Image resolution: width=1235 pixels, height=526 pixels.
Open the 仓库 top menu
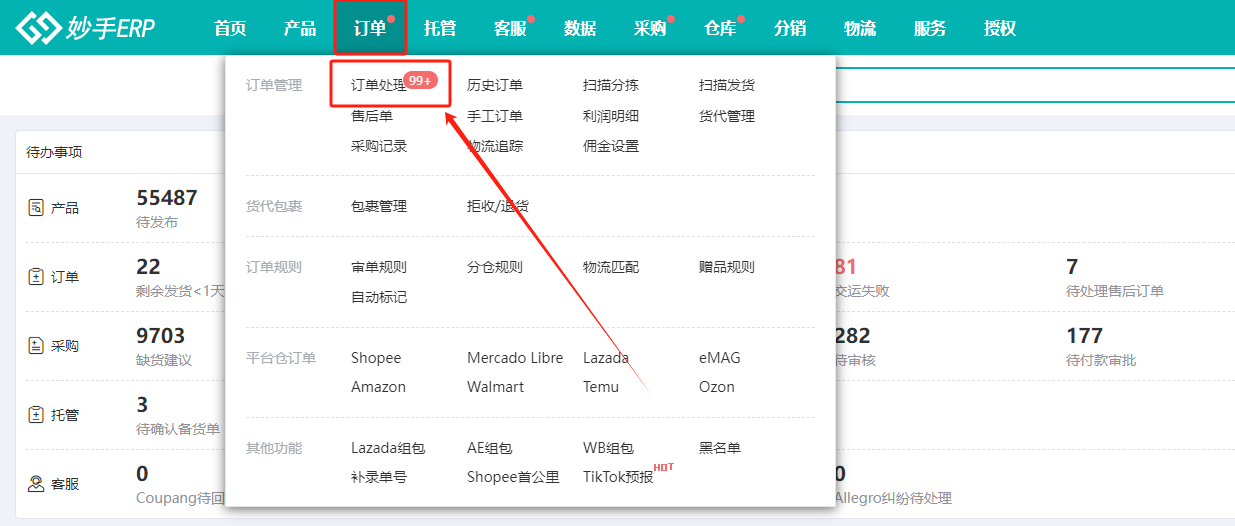(x=720, y=28)
